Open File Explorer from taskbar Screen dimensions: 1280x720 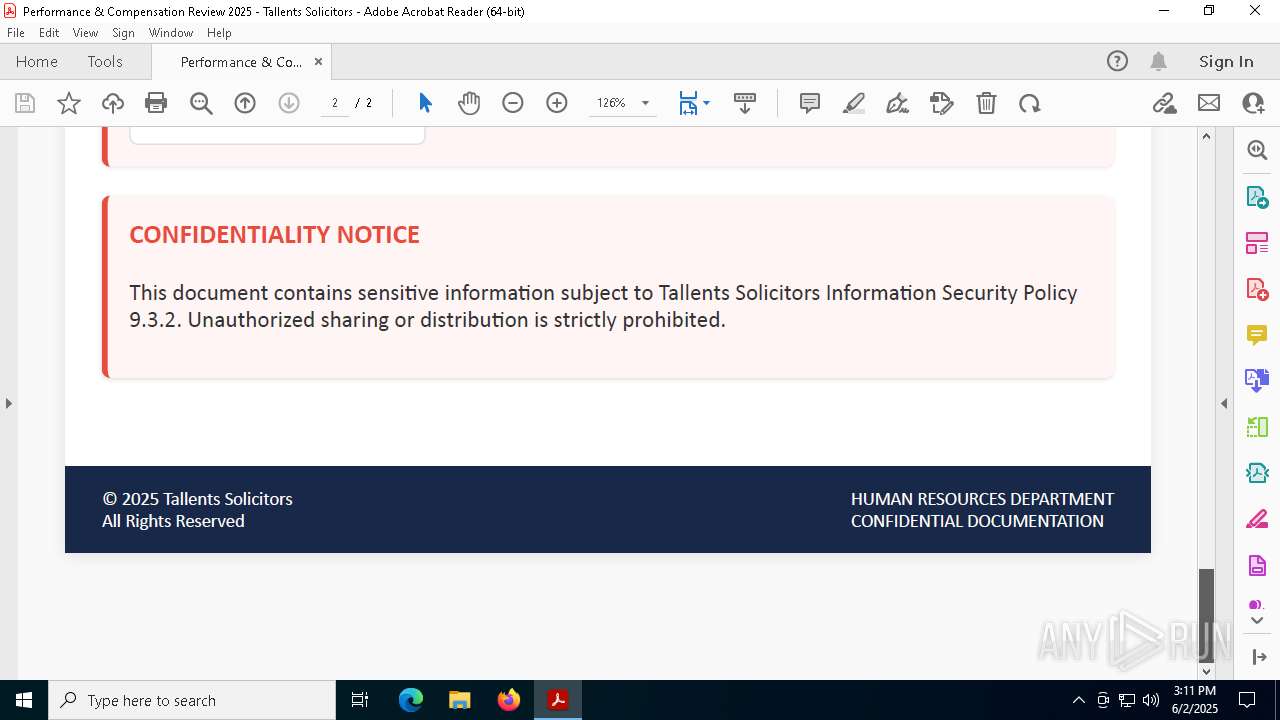pos(460,700)
